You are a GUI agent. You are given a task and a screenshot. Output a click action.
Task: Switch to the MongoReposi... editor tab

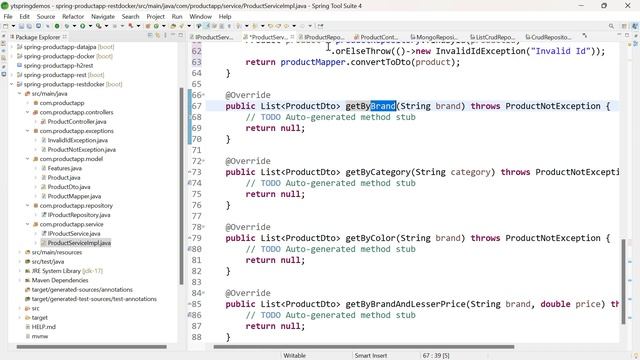433,37
